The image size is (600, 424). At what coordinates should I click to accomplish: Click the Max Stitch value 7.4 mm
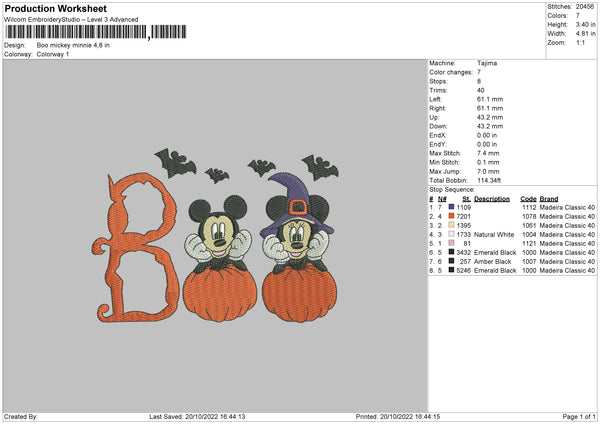point(488,153)
